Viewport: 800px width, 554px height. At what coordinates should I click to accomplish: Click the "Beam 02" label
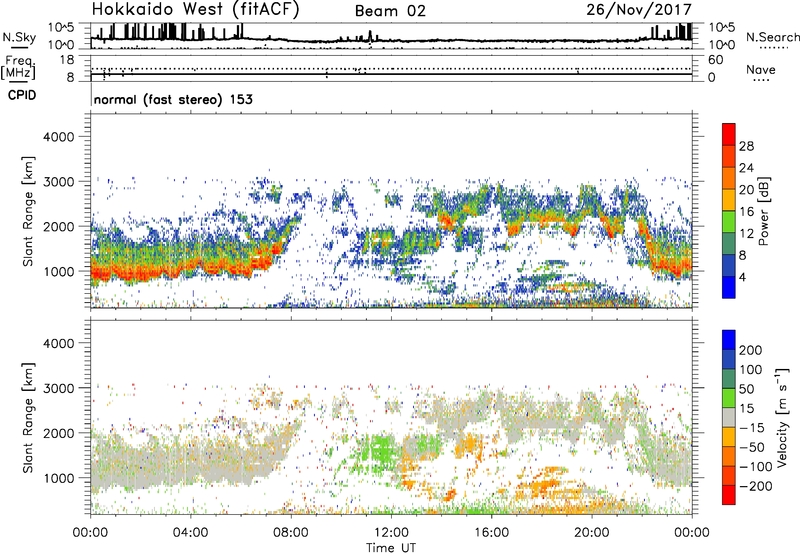click(x=390, y=11)
